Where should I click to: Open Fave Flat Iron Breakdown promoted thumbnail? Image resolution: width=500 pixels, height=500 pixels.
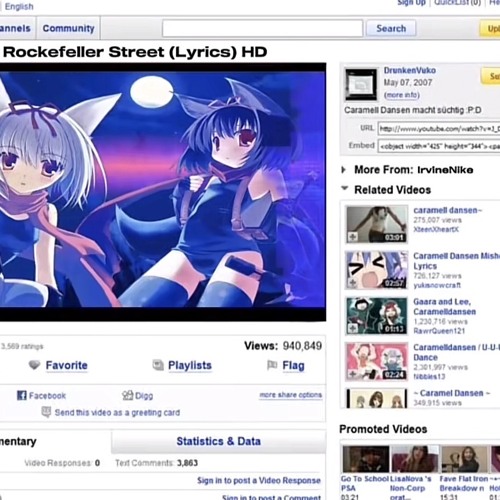pyautogui.click(x=464, y=459)
